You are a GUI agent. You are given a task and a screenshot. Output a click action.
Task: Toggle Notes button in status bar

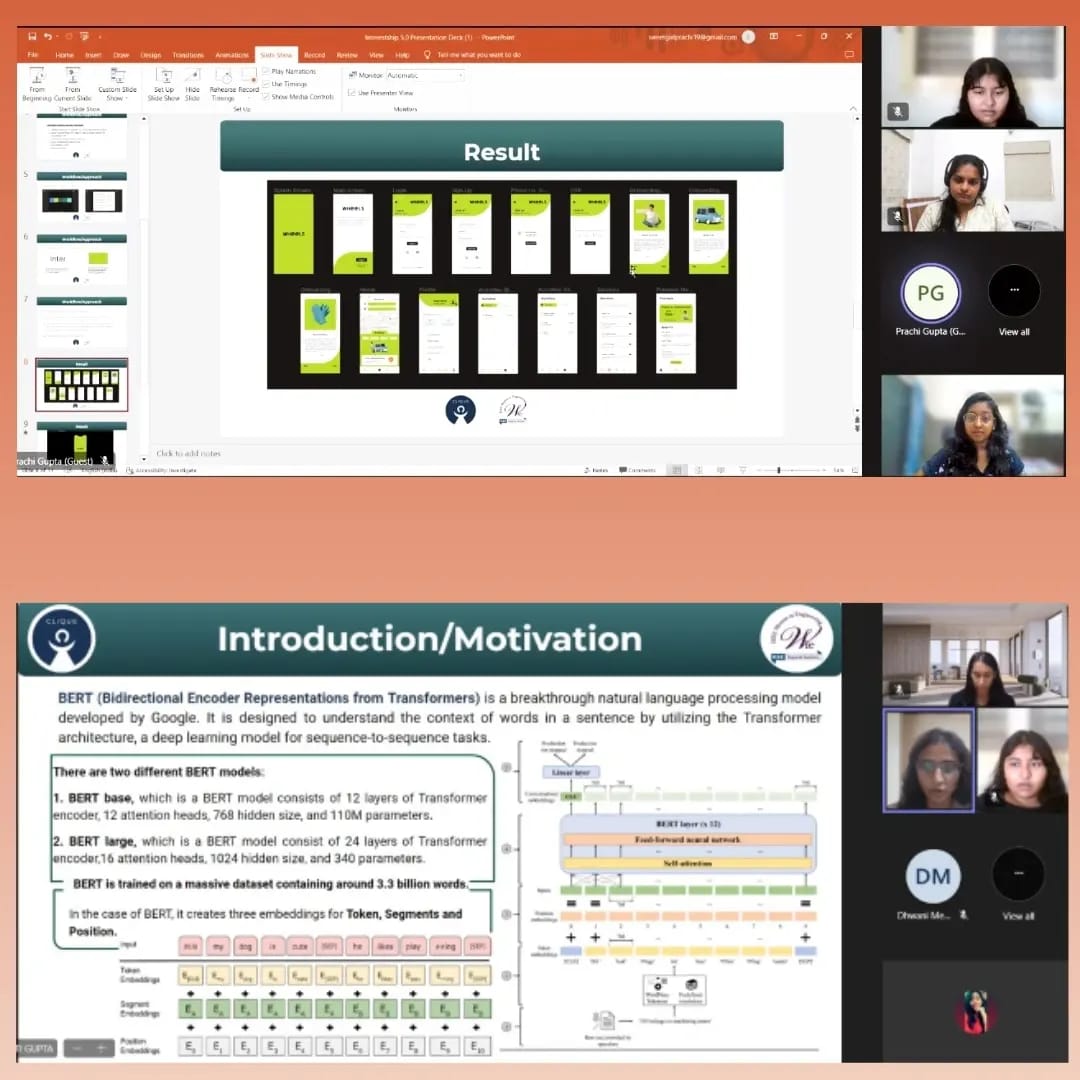[x=596, y=470]
